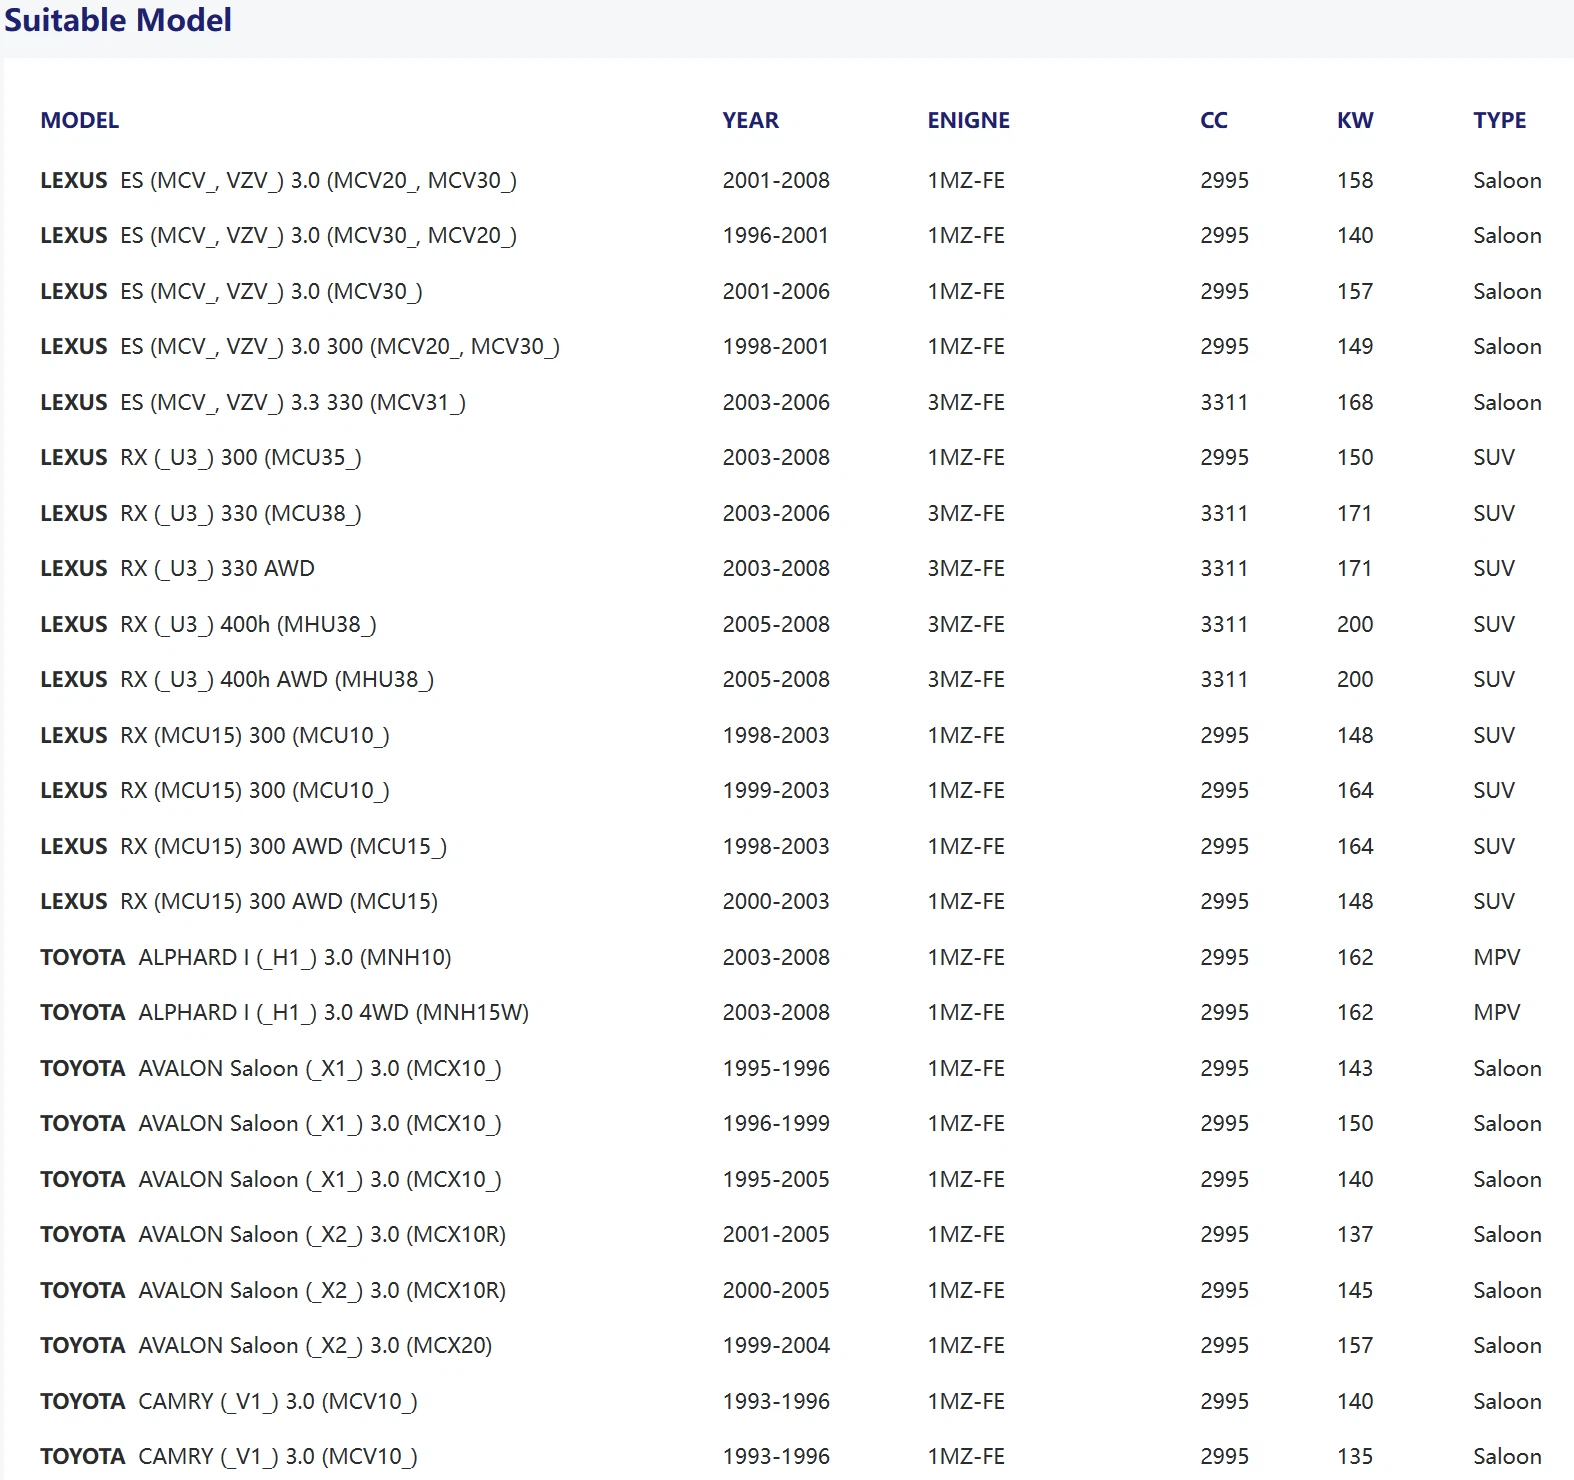Screen dimensions: 1574x1480
Task: Click SUV type in RX 300 (MCU35_) row
Action: click(x=1494, y=458)
